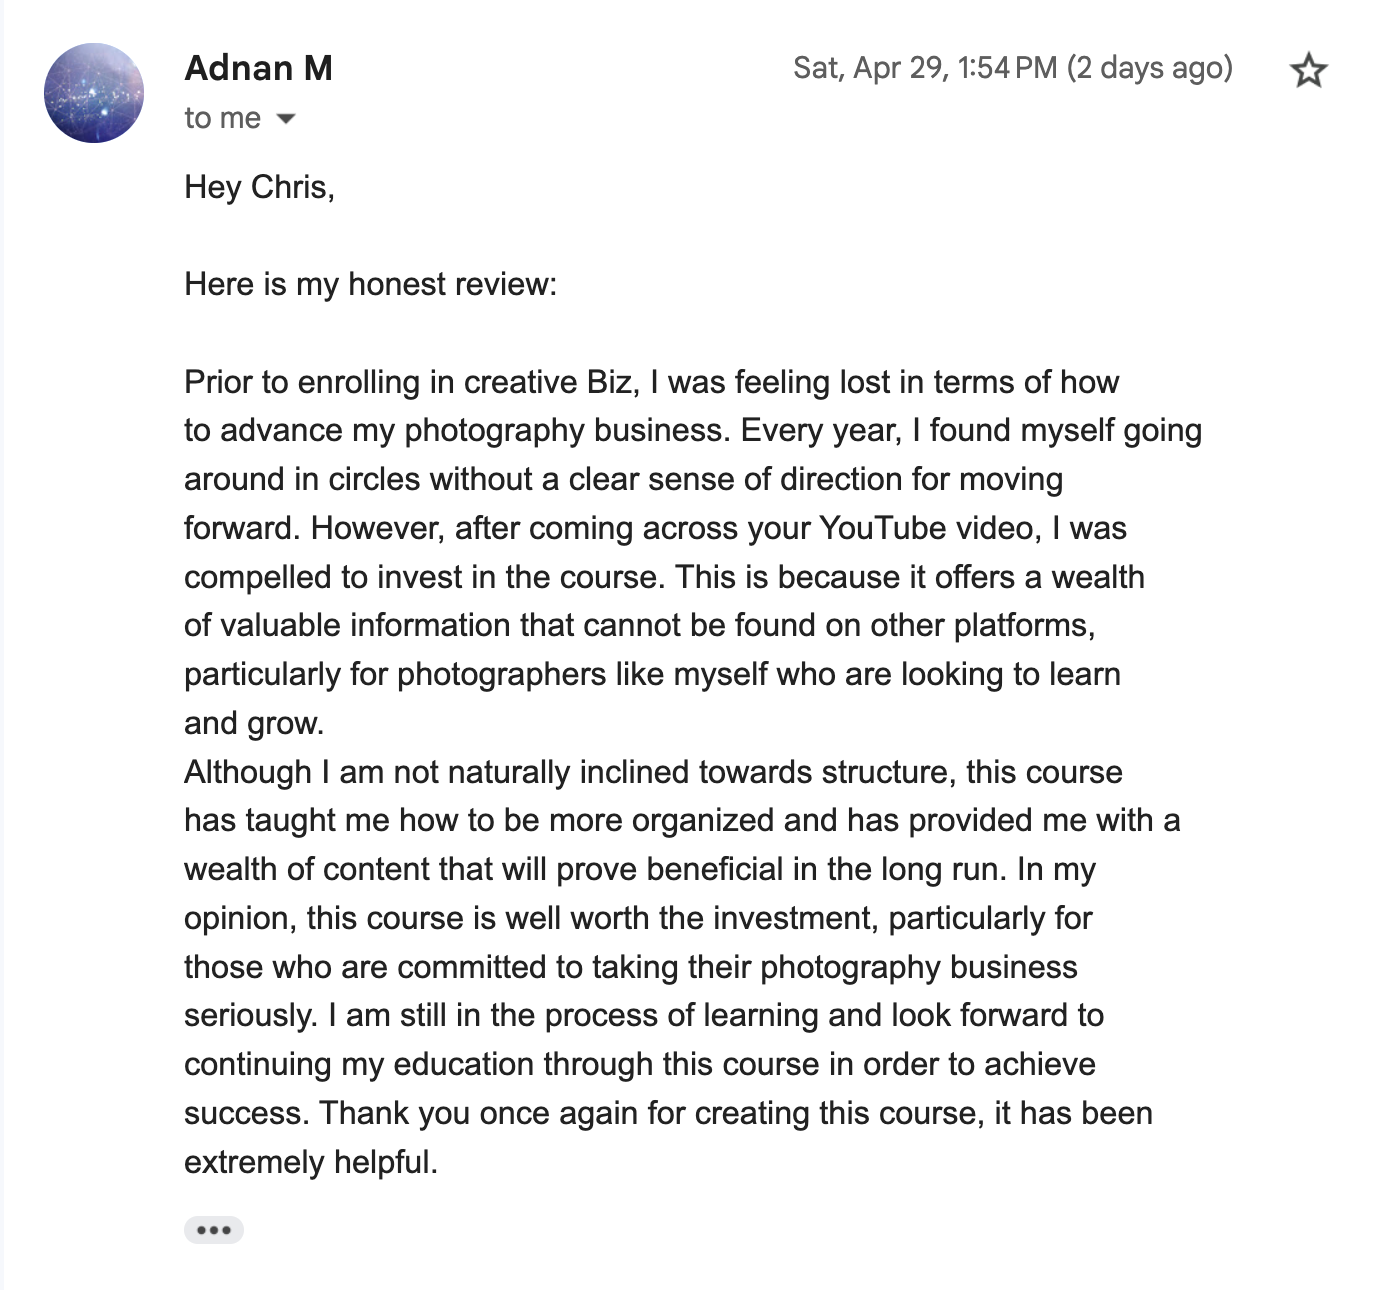The width and height of the screenshot is (1388, 1290).
Task: Click the line starting 'opinion, this course'
Action: [638, 918]
